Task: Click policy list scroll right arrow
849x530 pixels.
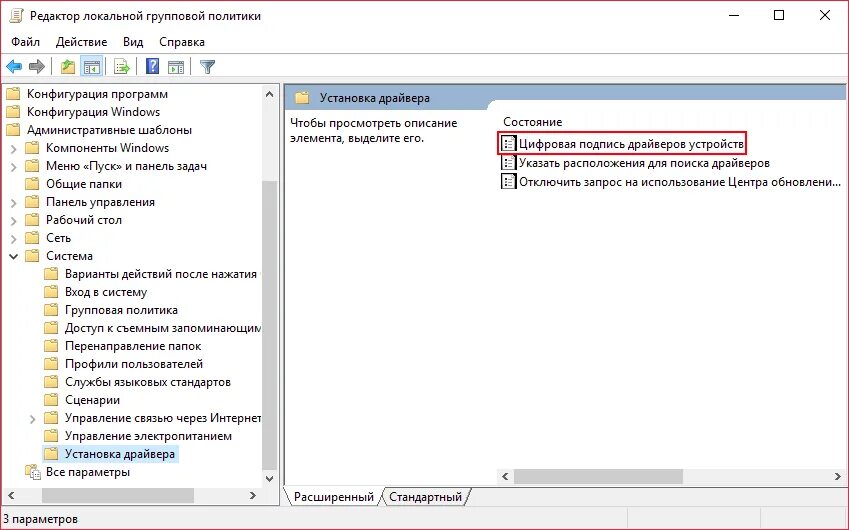Action: [x=837, y=476]
